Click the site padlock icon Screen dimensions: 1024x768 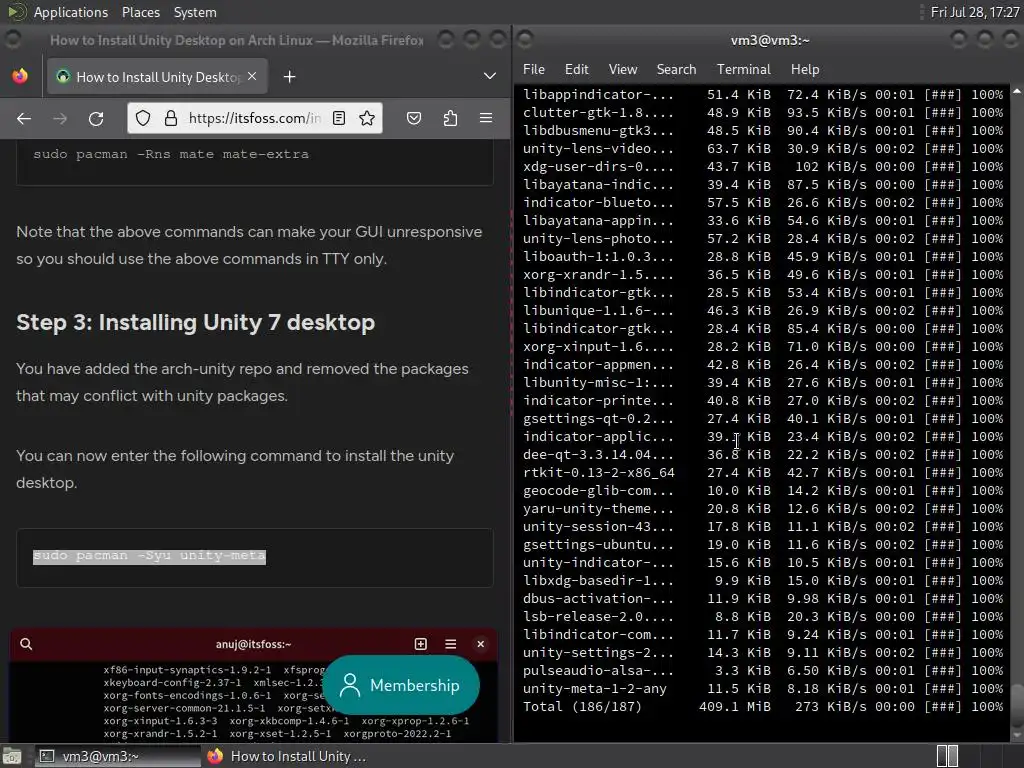coord(170,118)
